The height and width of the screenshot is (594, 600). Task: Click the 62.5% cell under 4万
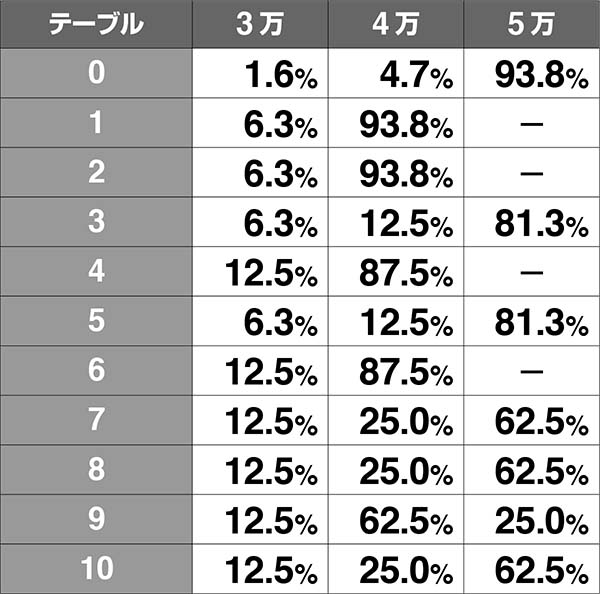[x=406, y=518]
